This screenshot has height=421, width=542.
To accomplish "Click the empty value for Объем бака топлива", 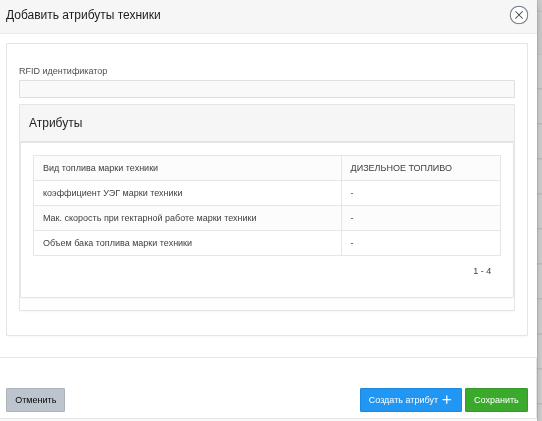I will 421,243.
